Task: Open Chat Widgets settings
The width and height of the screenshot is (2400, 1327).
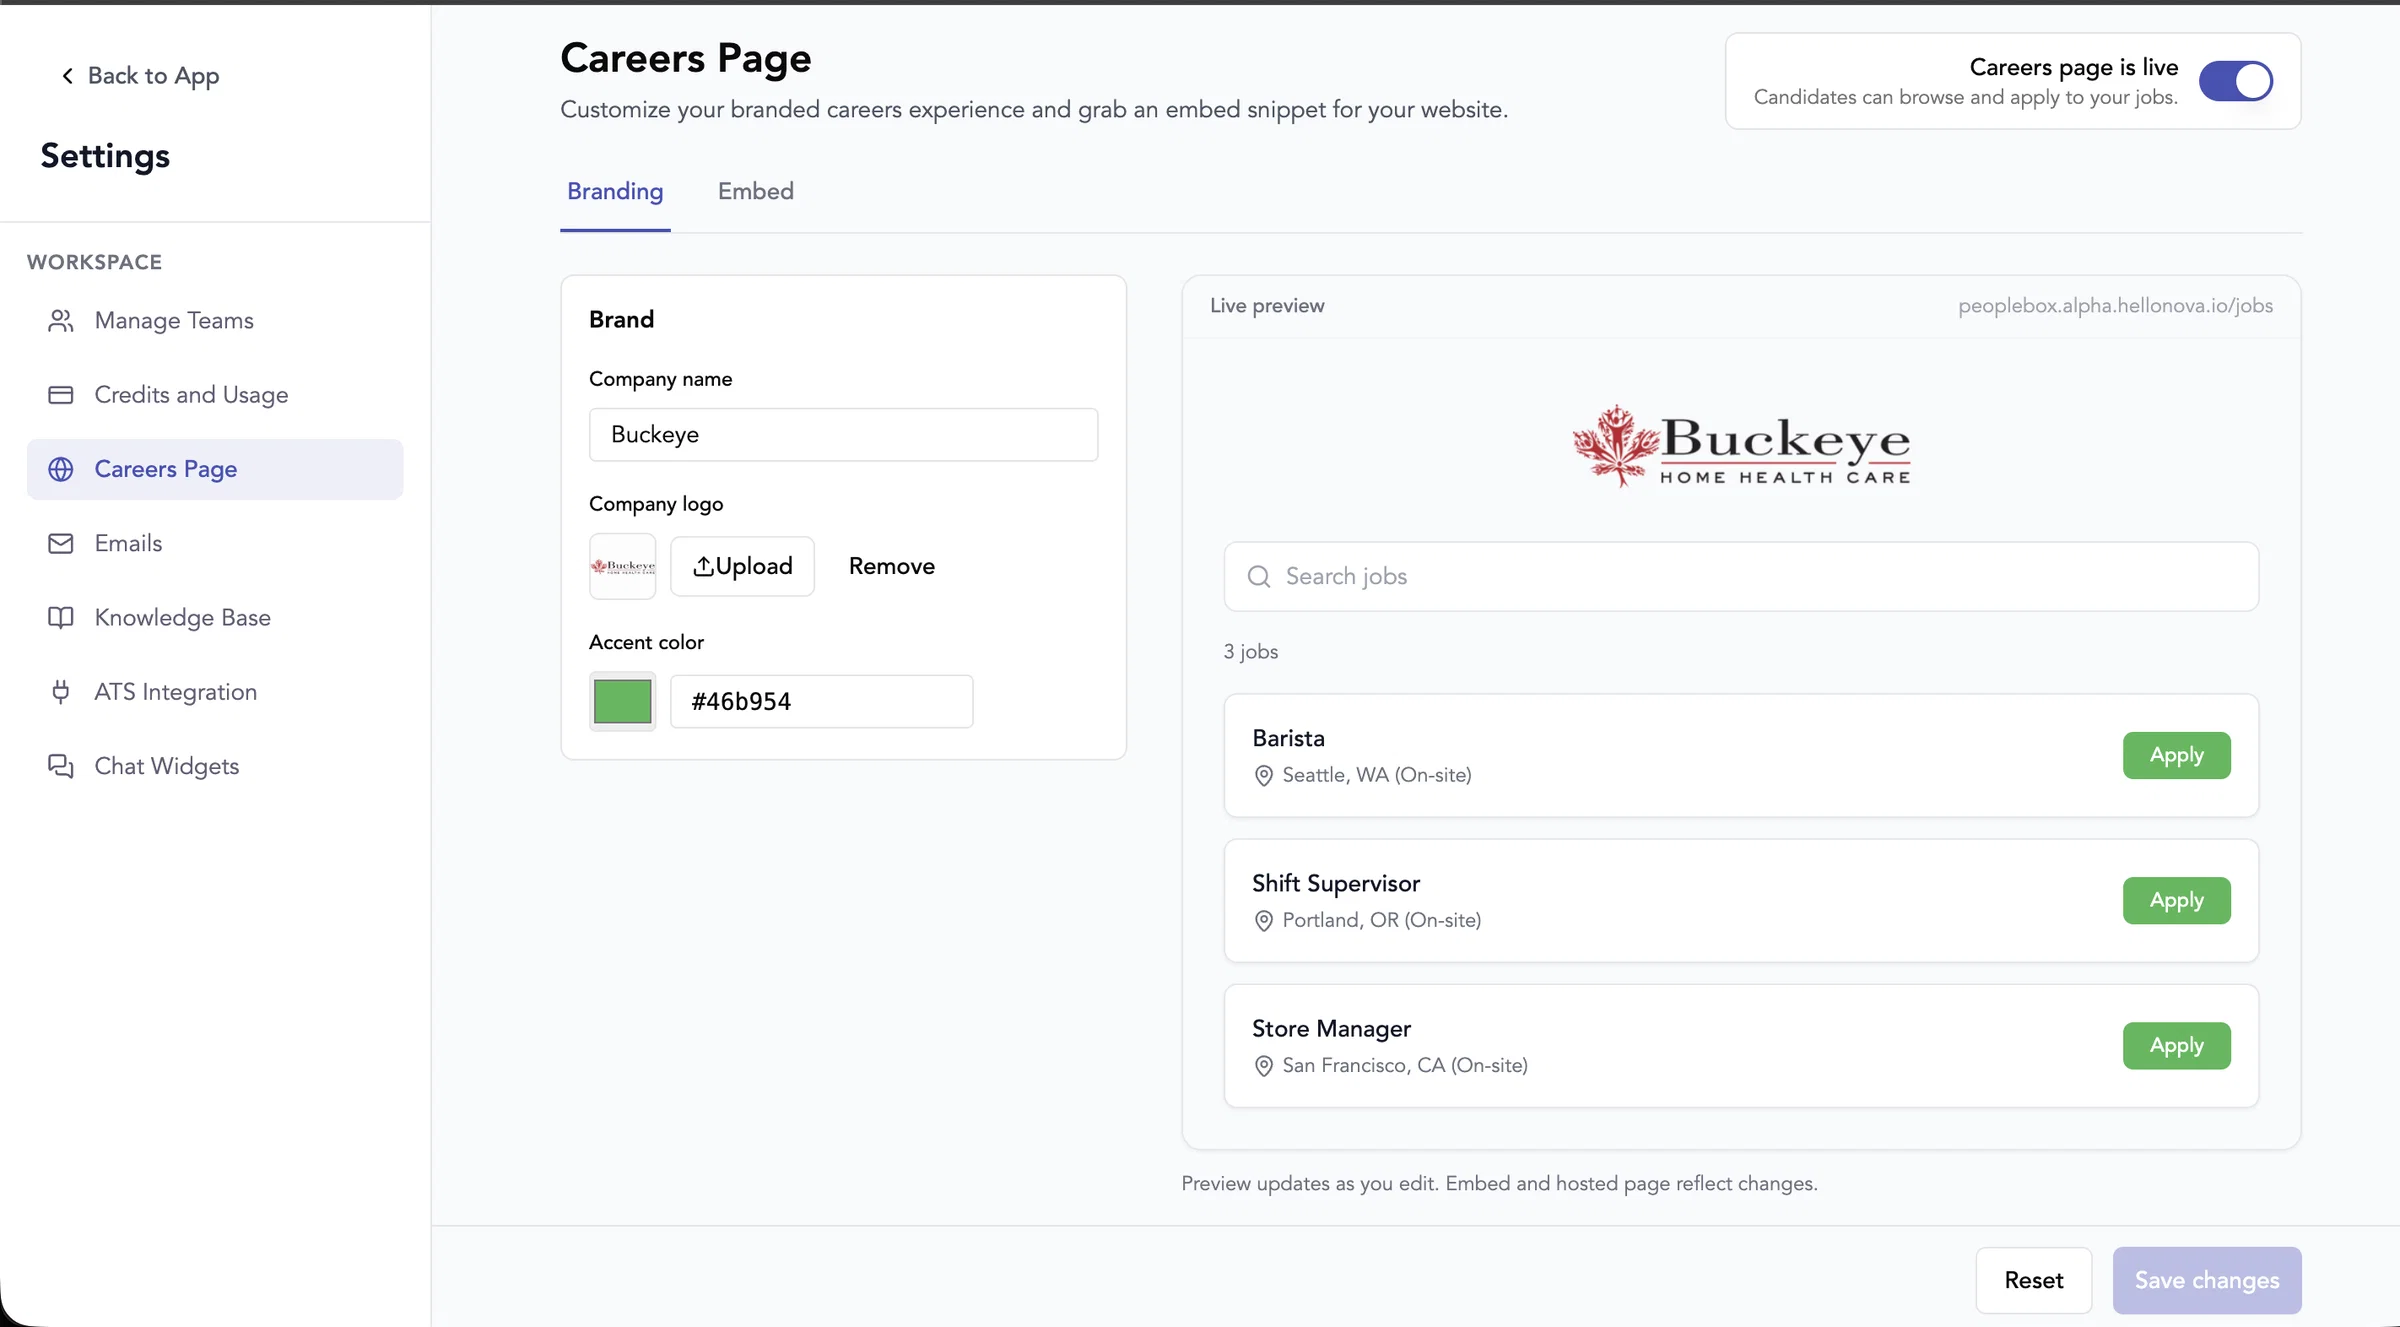Action: [x=215, y=766]
